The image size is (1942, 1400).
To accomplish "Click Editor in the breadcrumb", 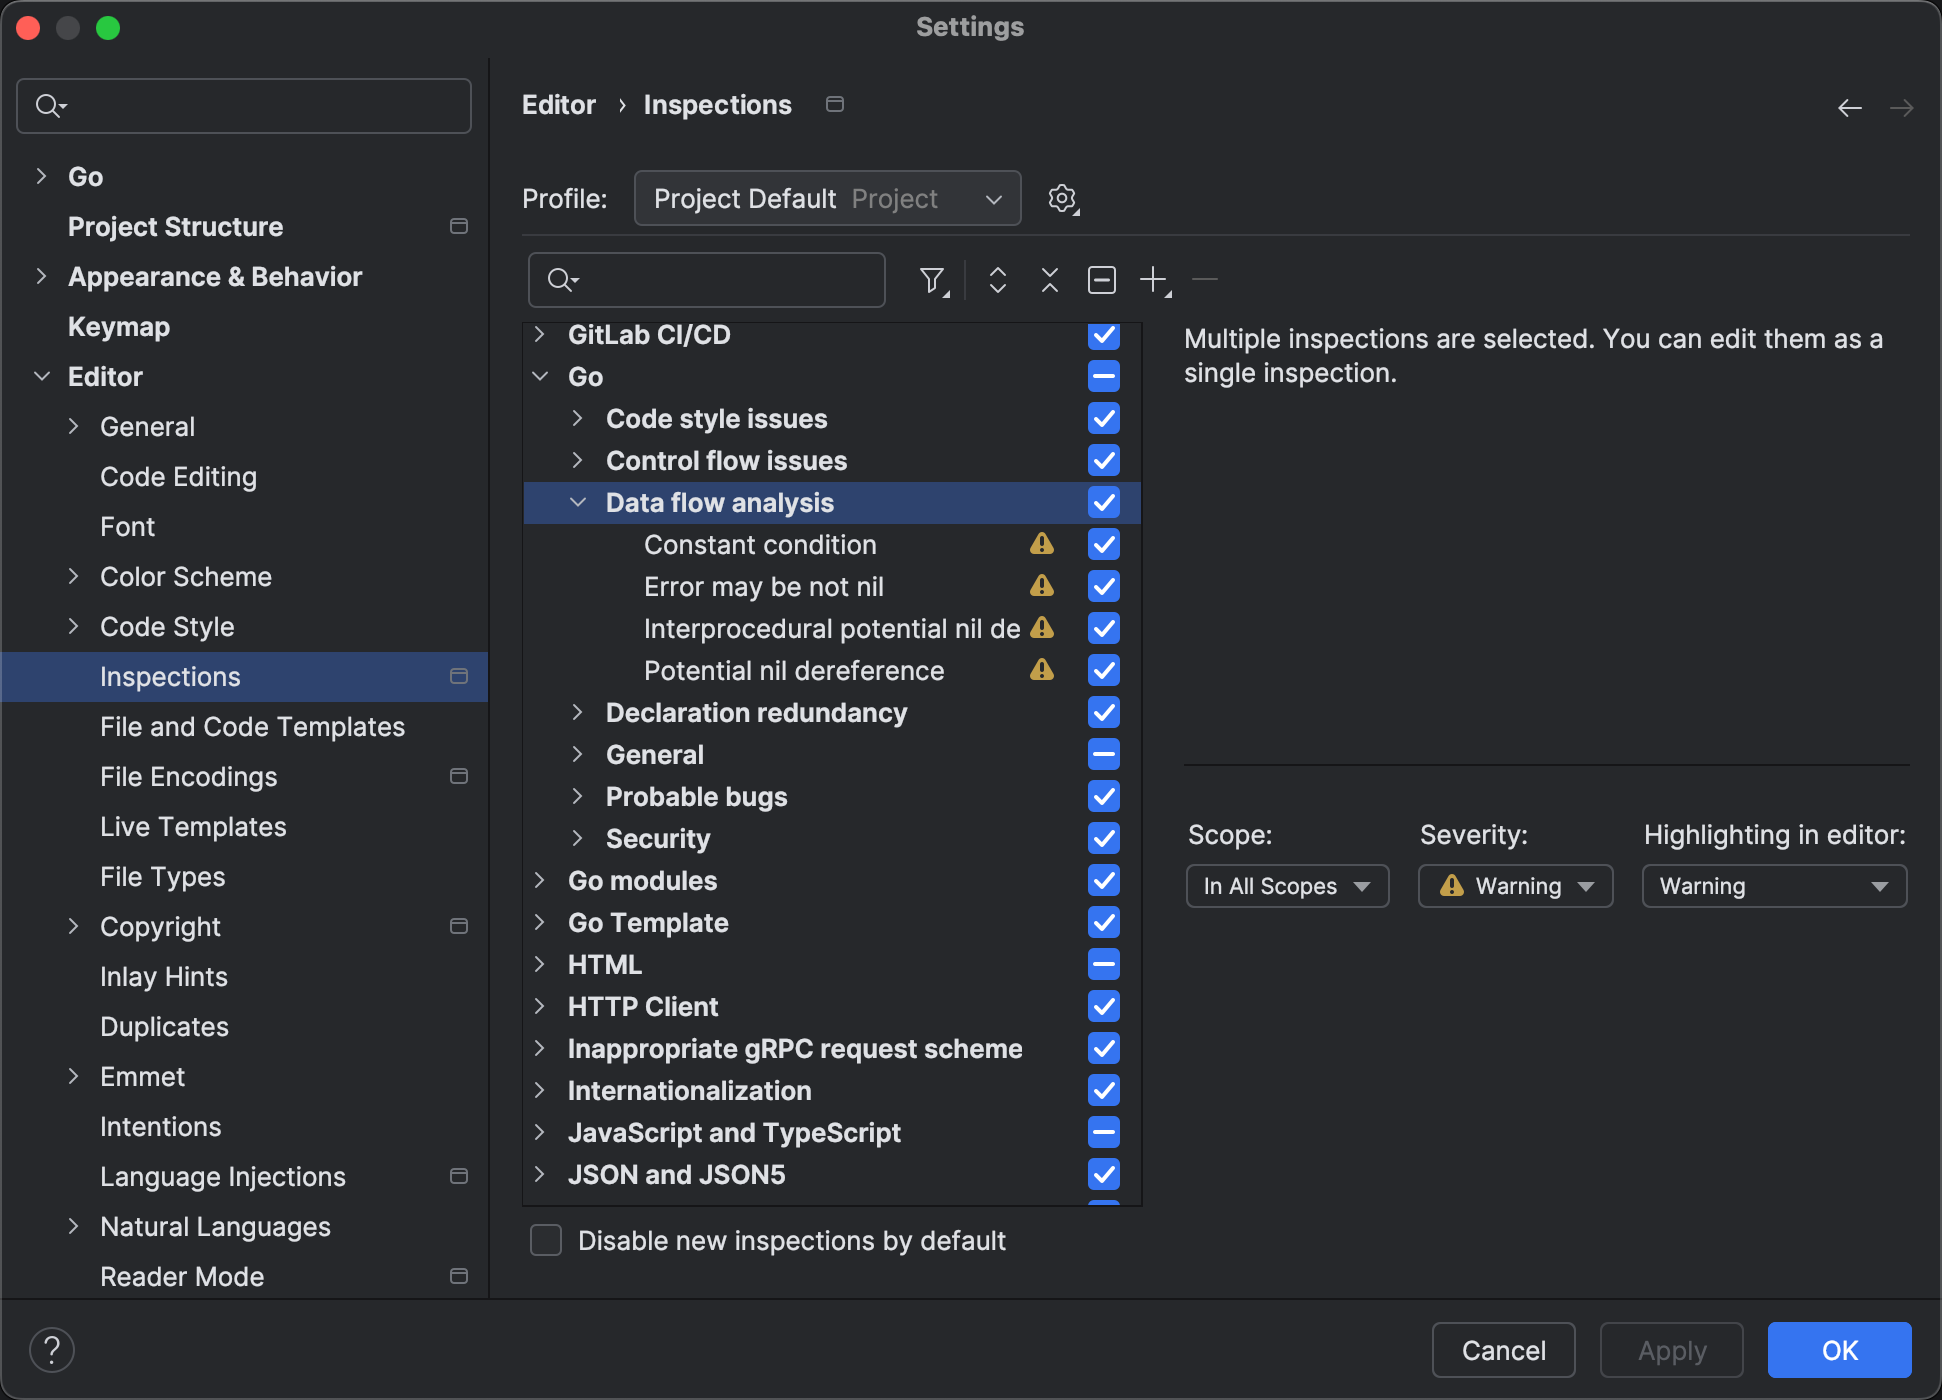I will coord(559,105).
